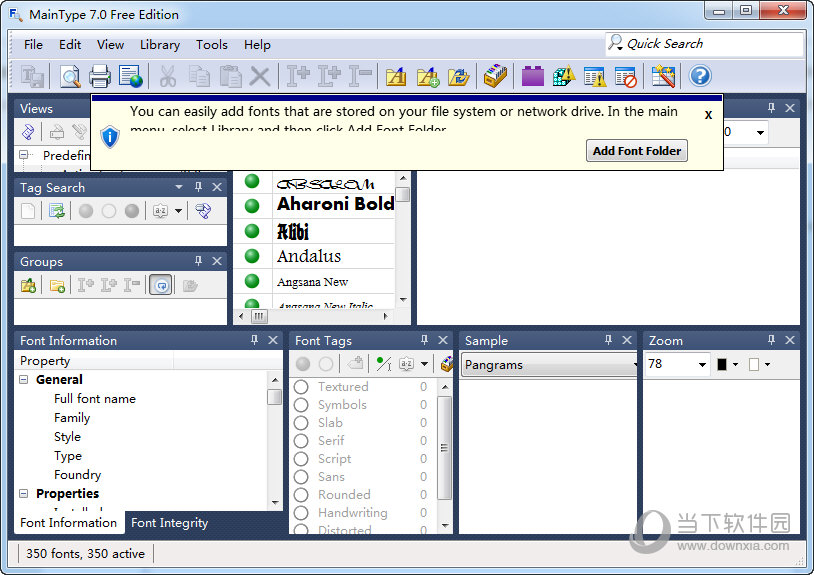Toggle the Rounded tag radio button
This screenshot has width=814, height=575.
[301, 495]
